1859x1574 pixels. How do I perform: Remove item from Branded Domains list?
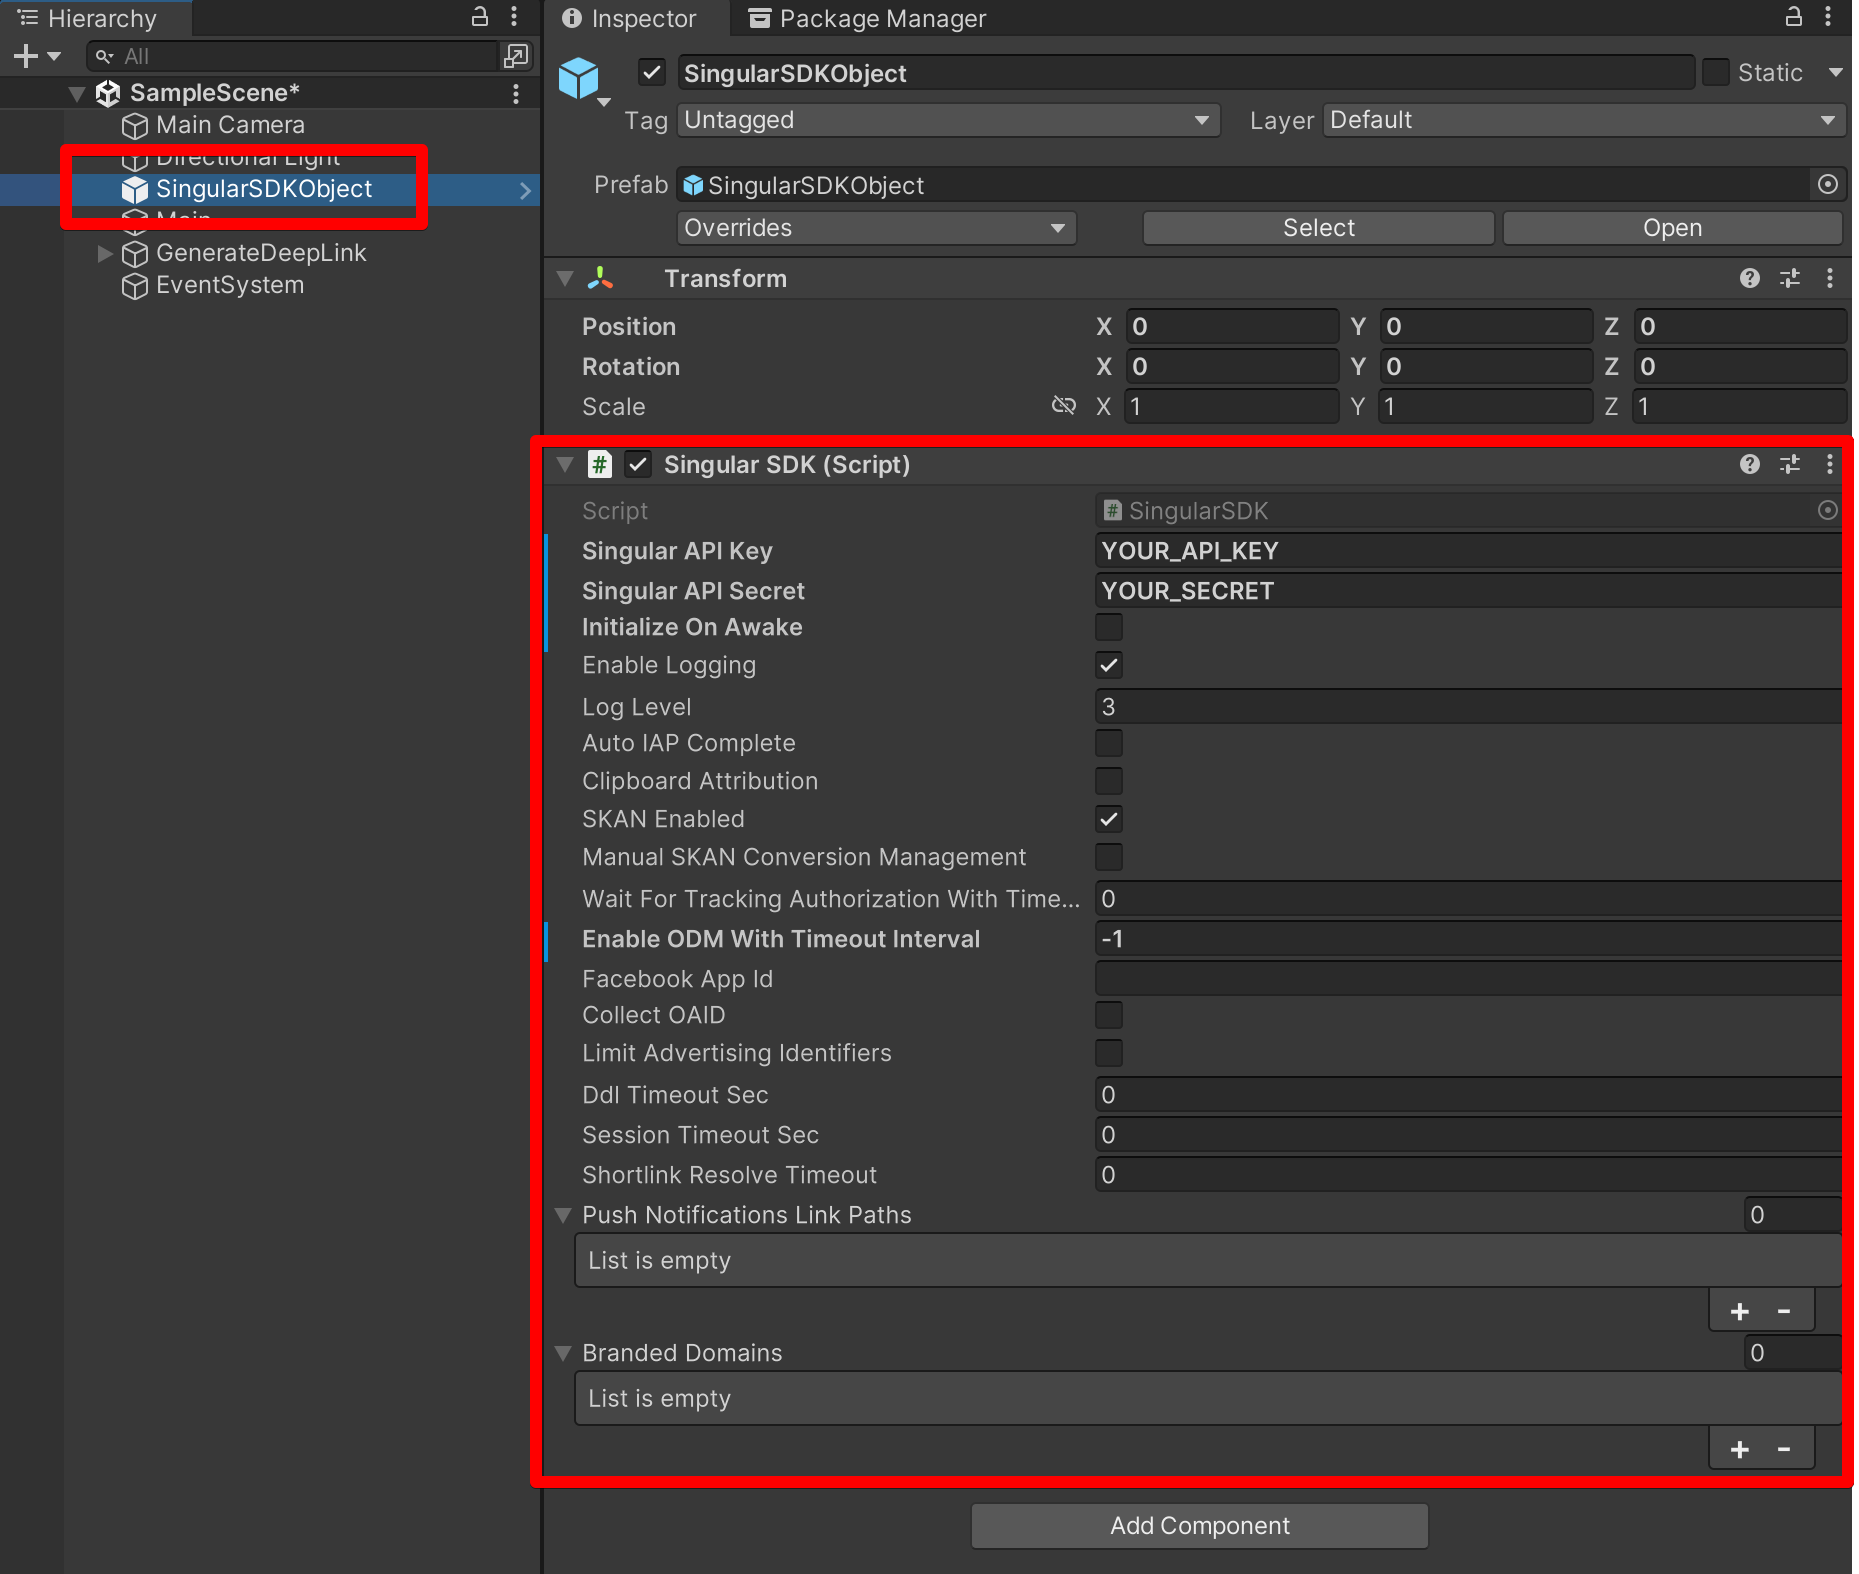(x=1783, y=1450)
